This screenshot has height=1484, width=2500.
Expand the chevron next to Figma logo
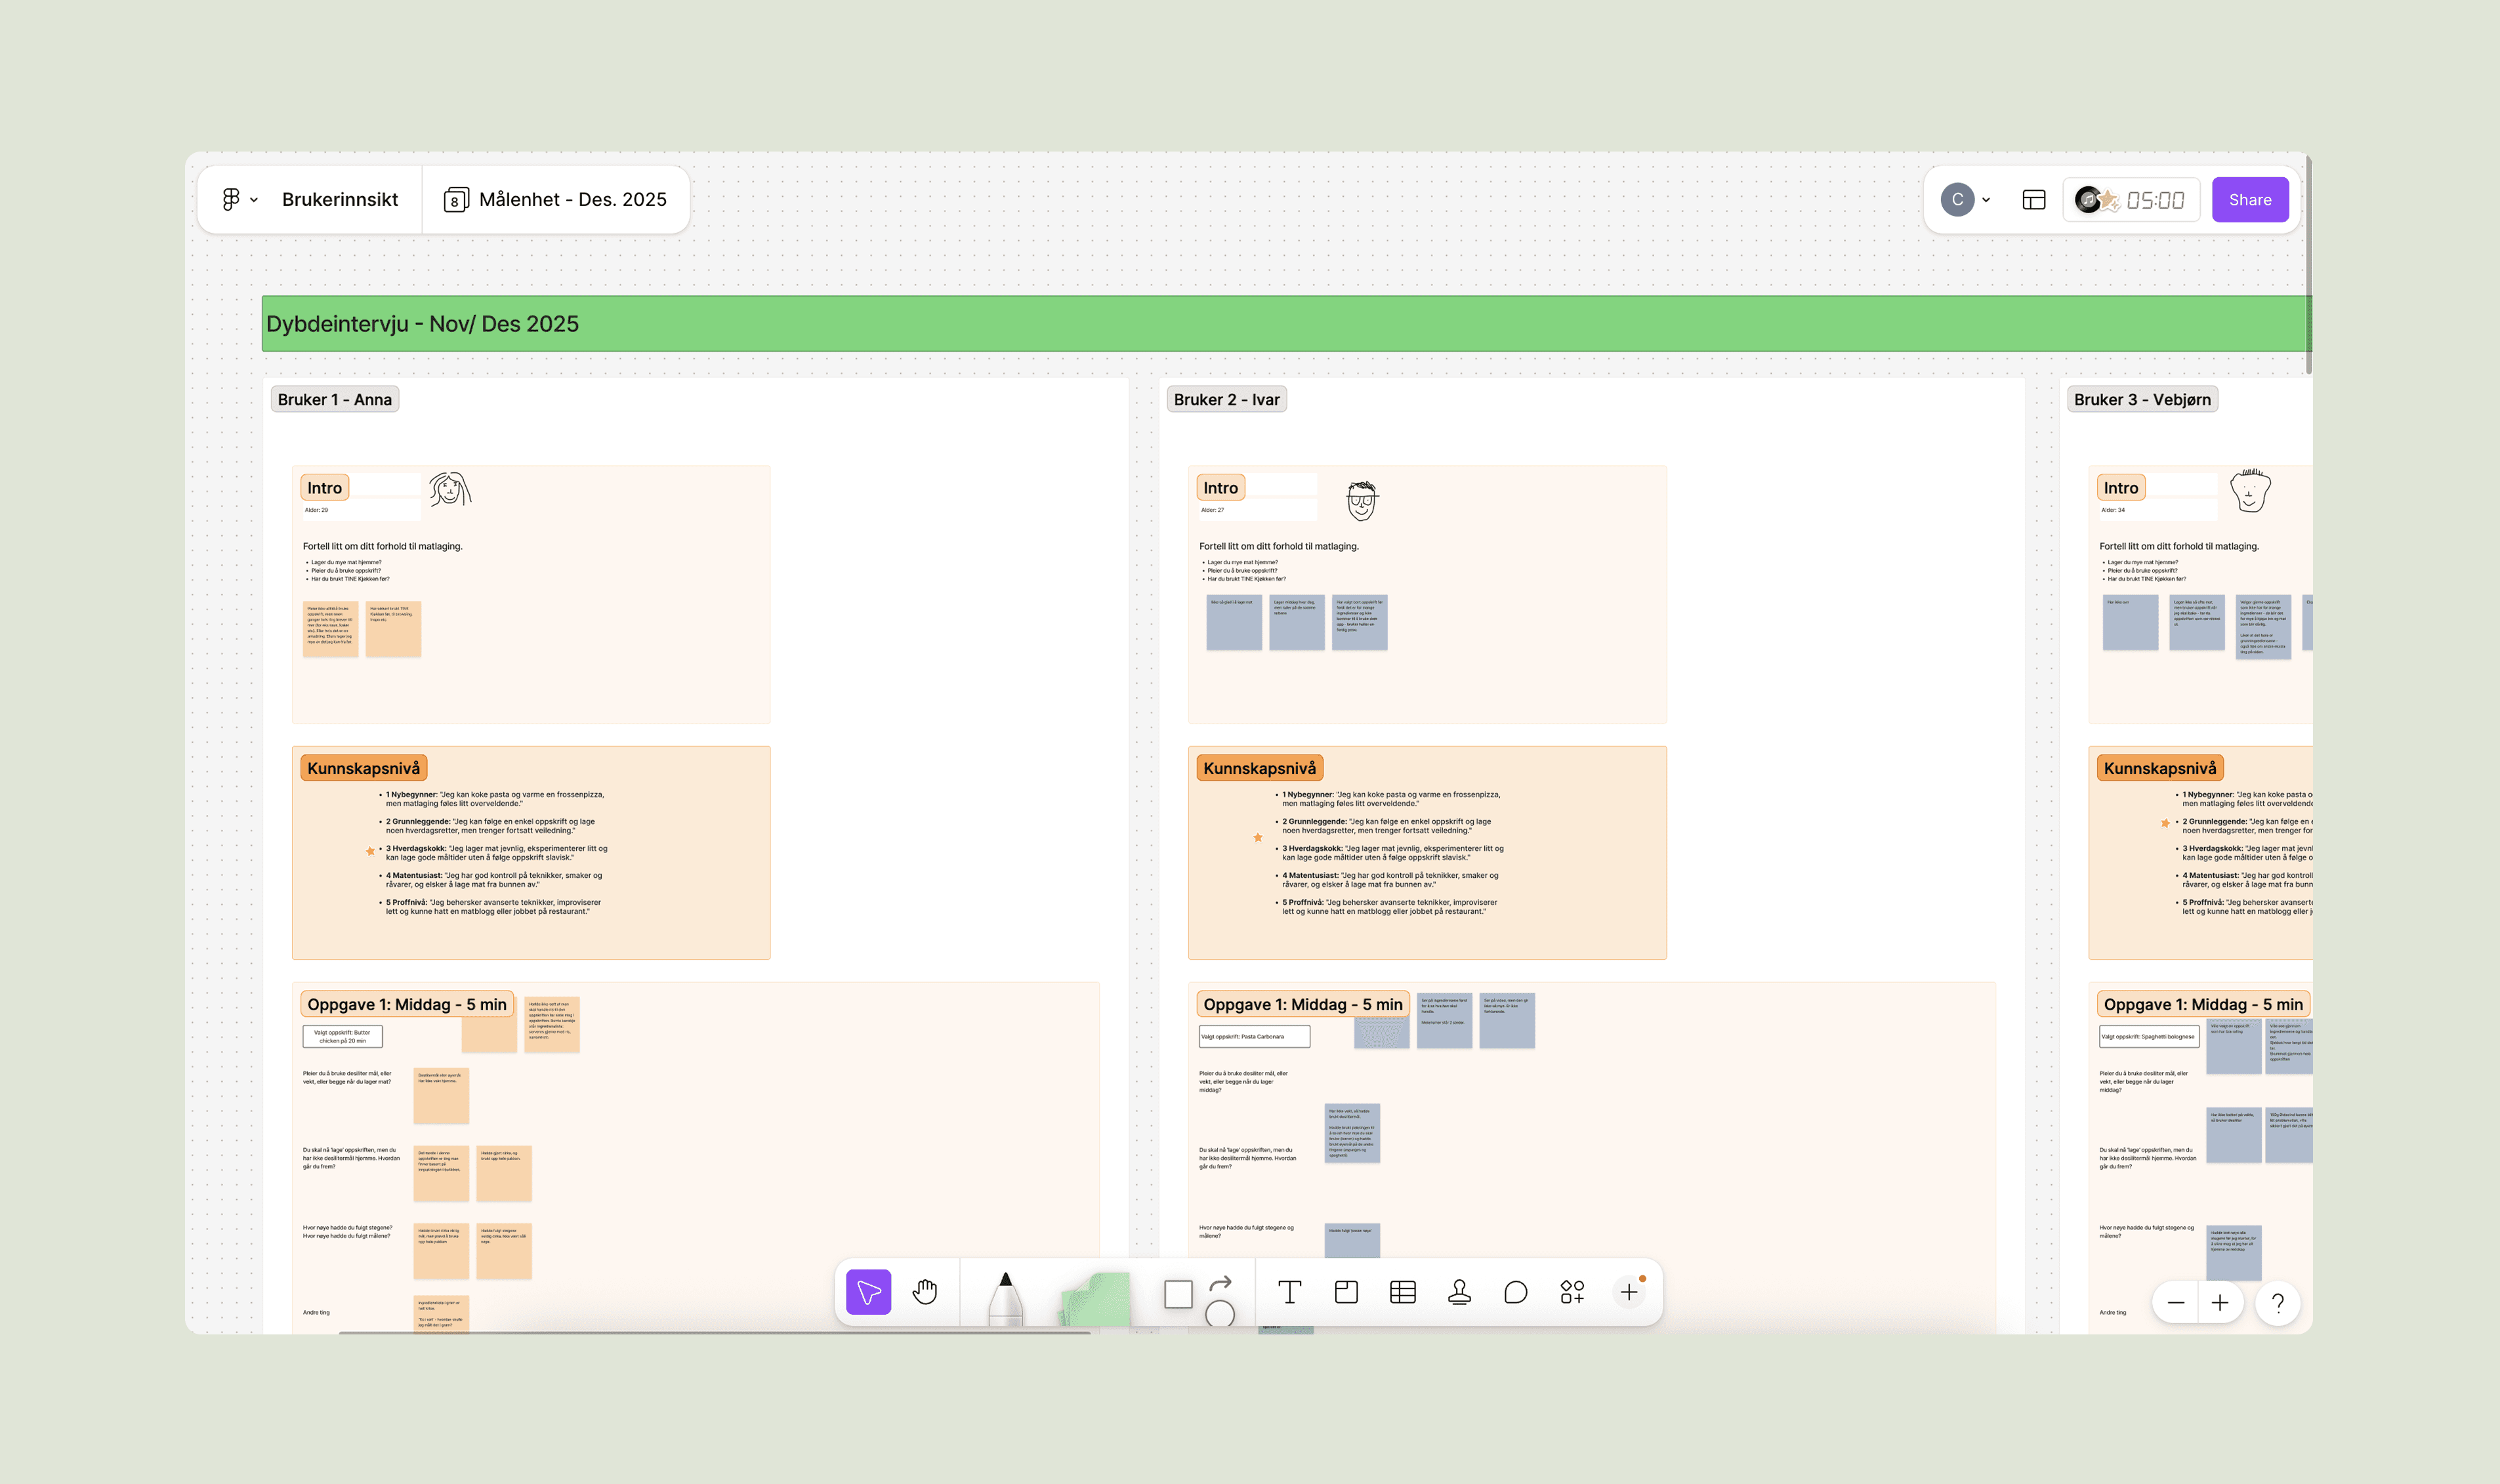pos(254,200)
